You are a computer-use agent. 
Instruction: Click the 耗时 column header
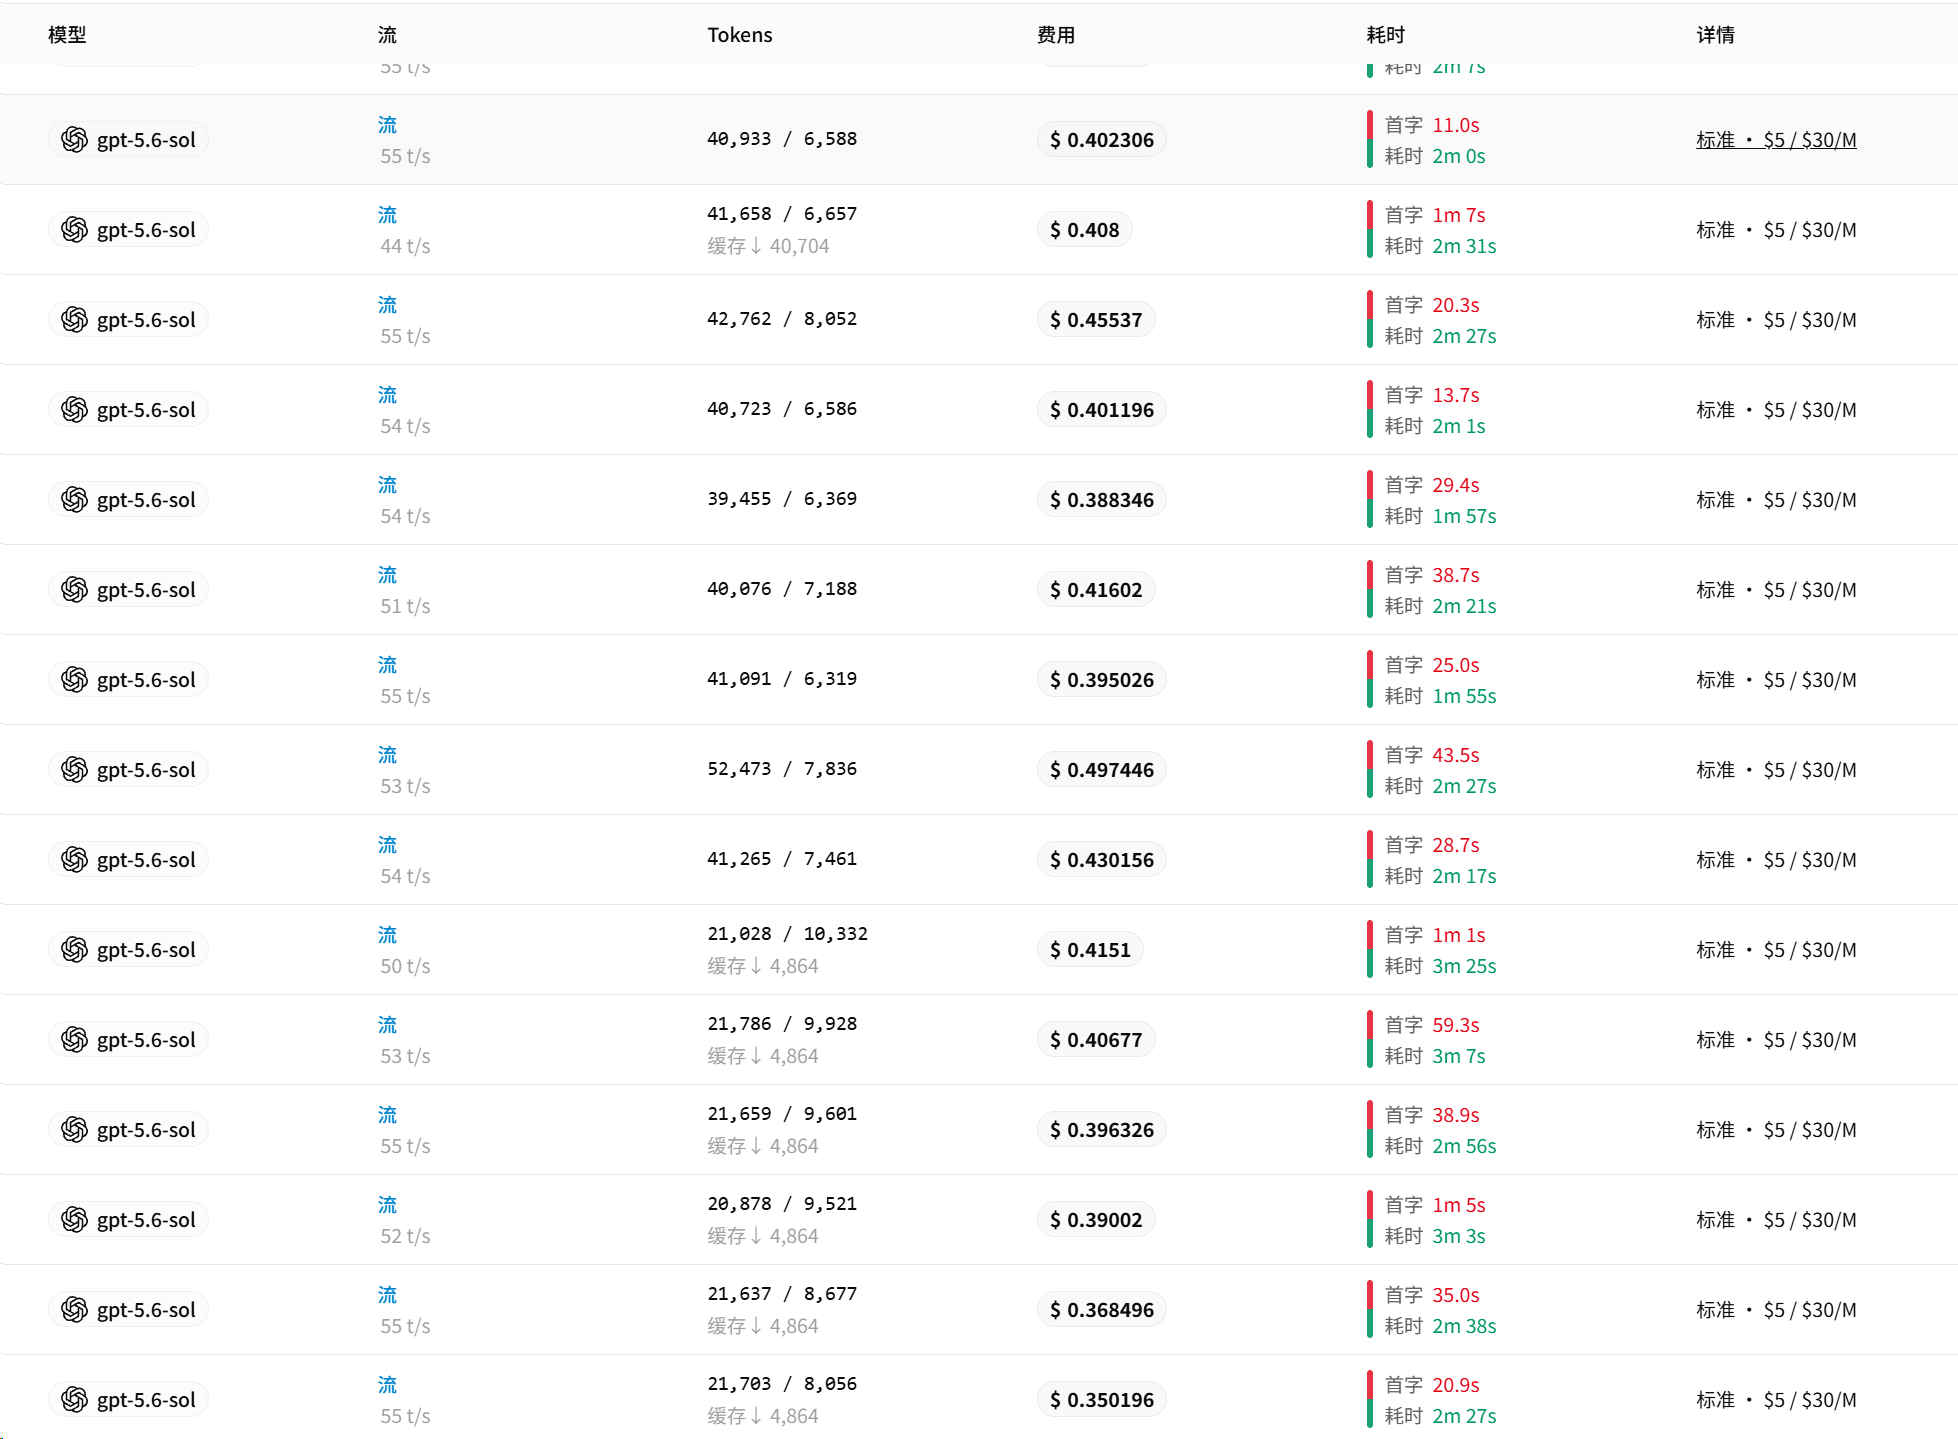coord(1386,35)
